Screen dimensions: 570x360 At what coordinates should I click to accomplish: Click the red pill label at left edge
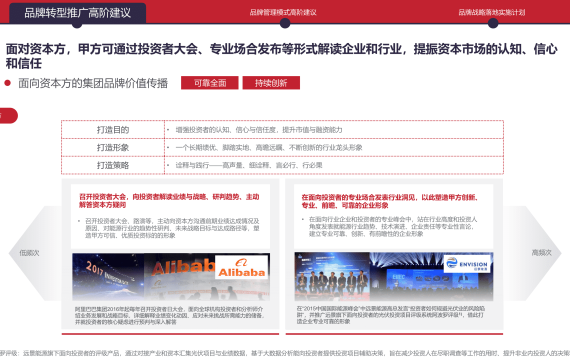coord(8,116)
